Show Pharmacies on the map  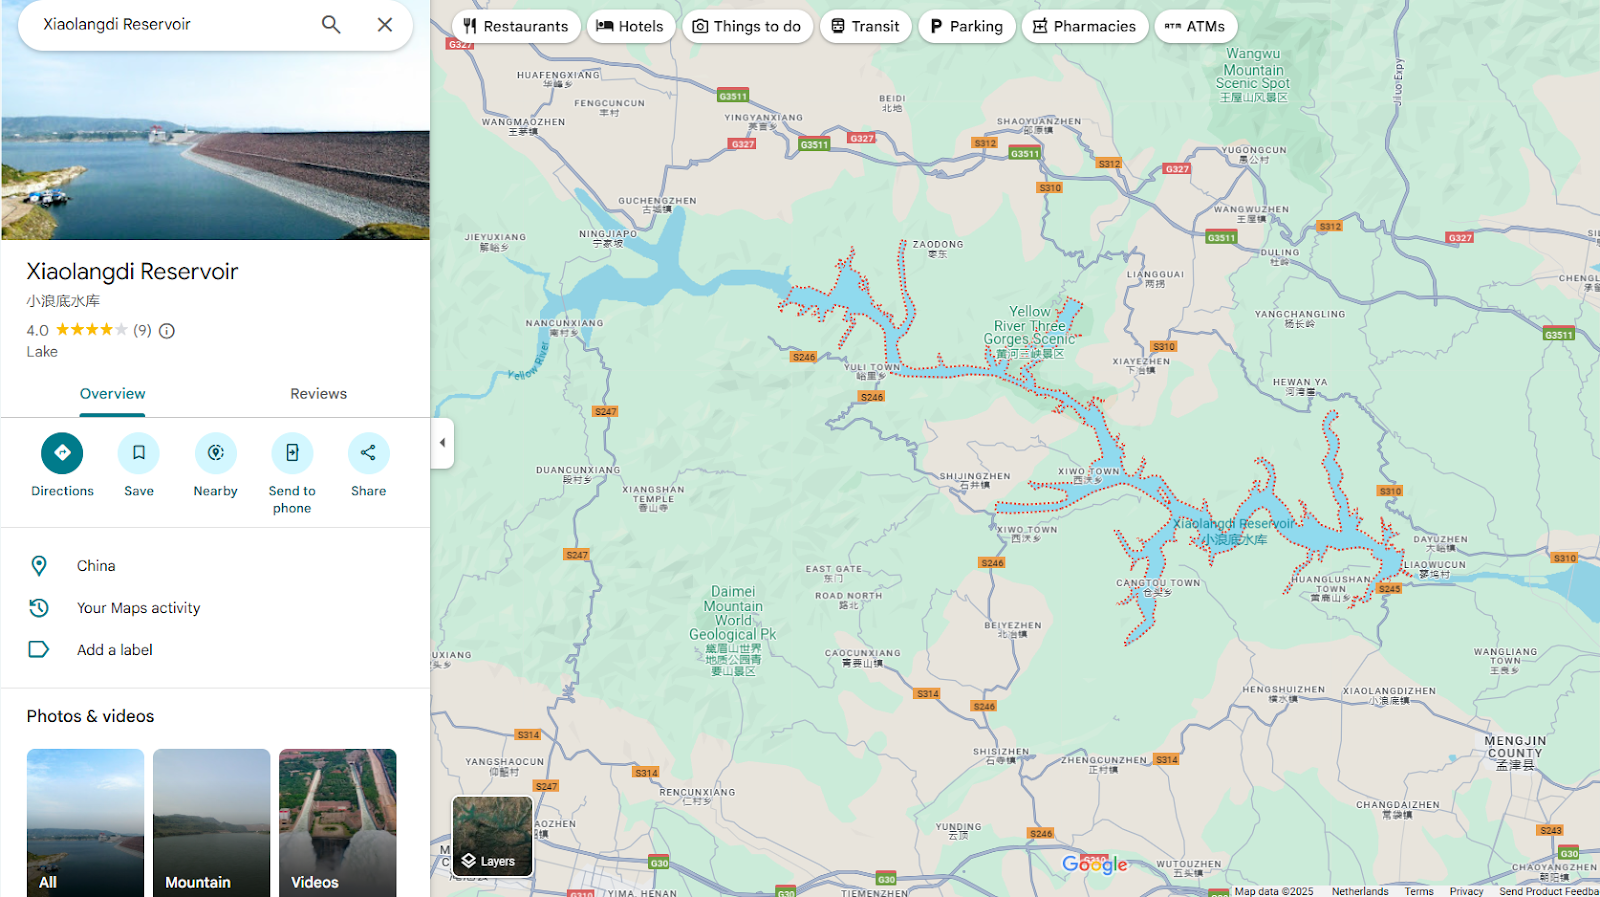click(x=1084, y=26)
